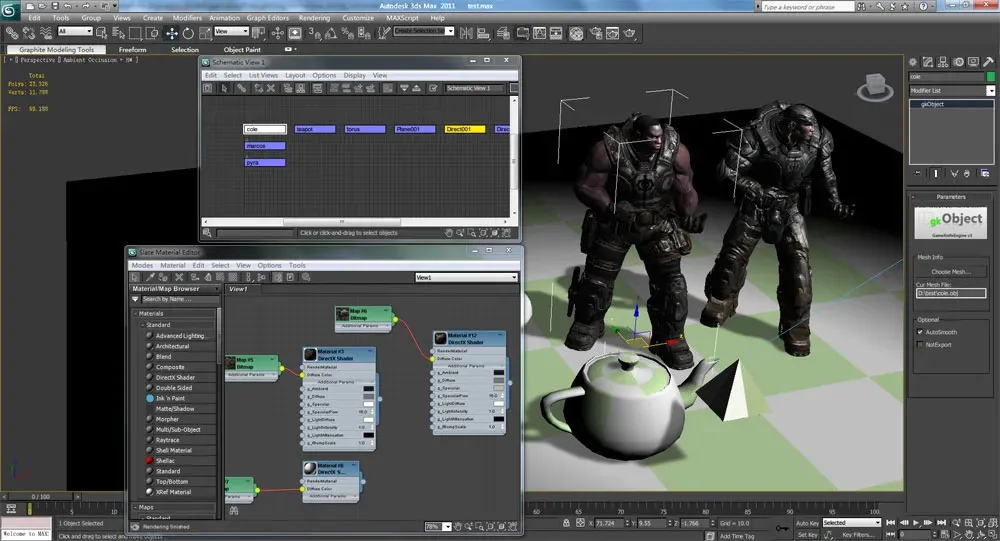Click the Choose Mesh button

[x=951, y=272]
